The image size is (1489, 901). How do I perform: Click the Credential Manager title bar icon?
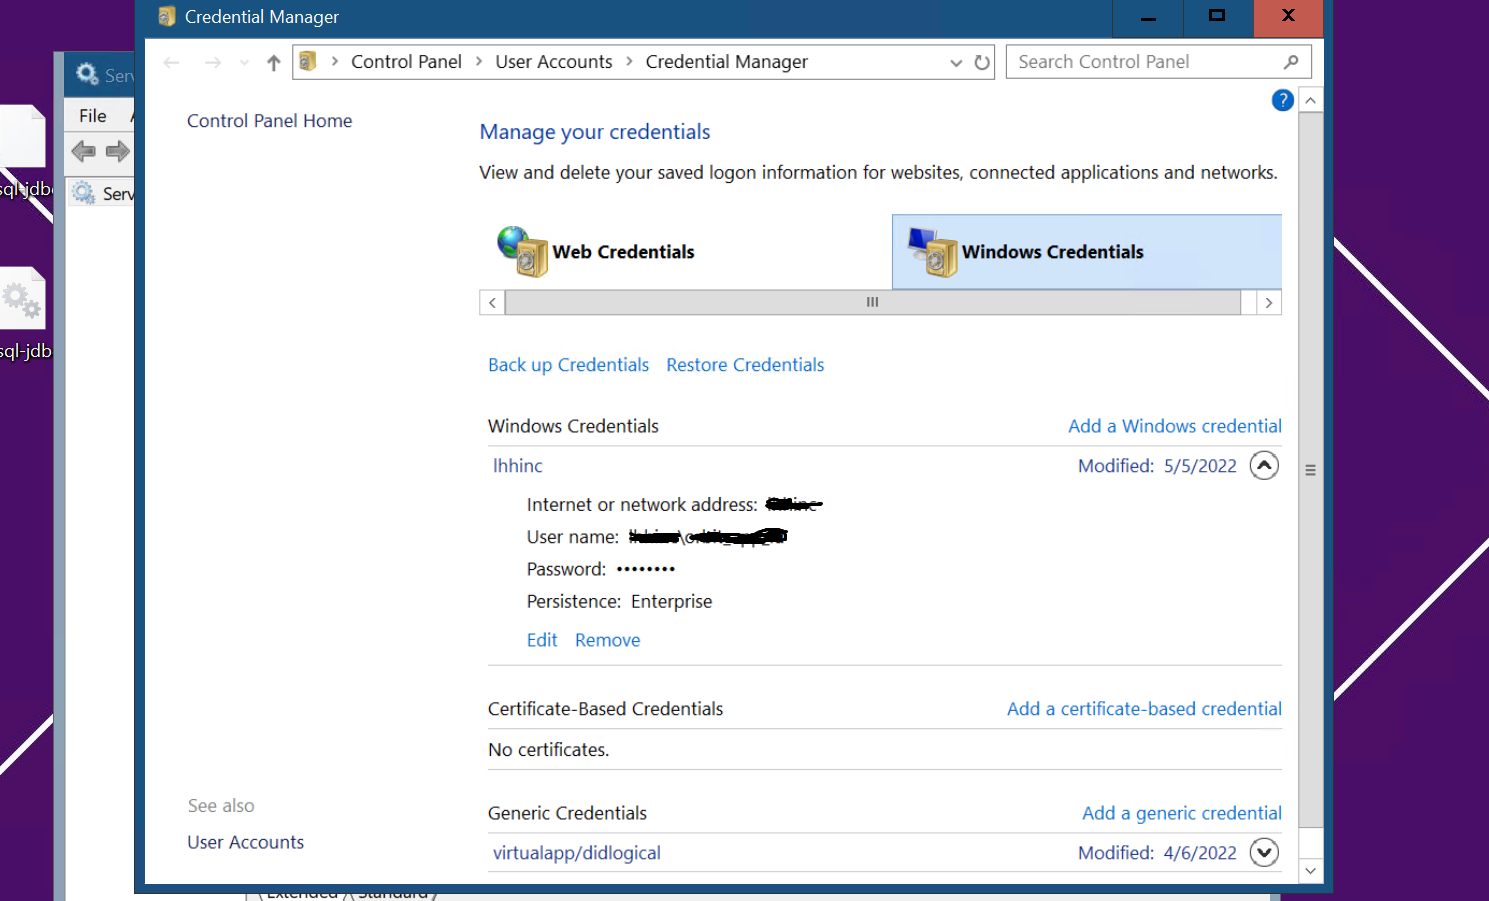(x=166, y=16)
